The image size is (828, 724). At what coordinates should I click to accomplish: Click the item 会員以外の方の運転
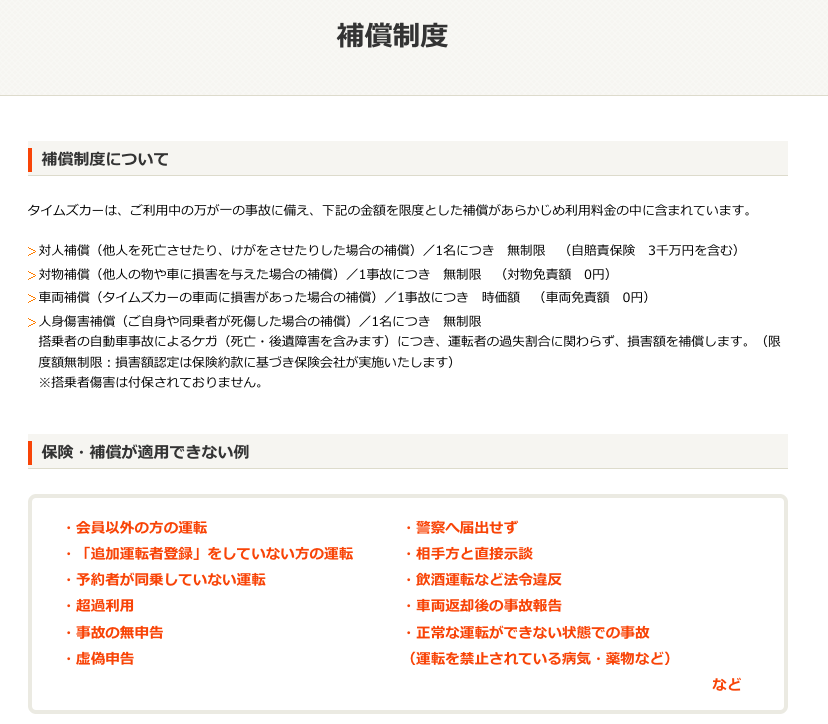pyautogui.click(x=142, y=528)
